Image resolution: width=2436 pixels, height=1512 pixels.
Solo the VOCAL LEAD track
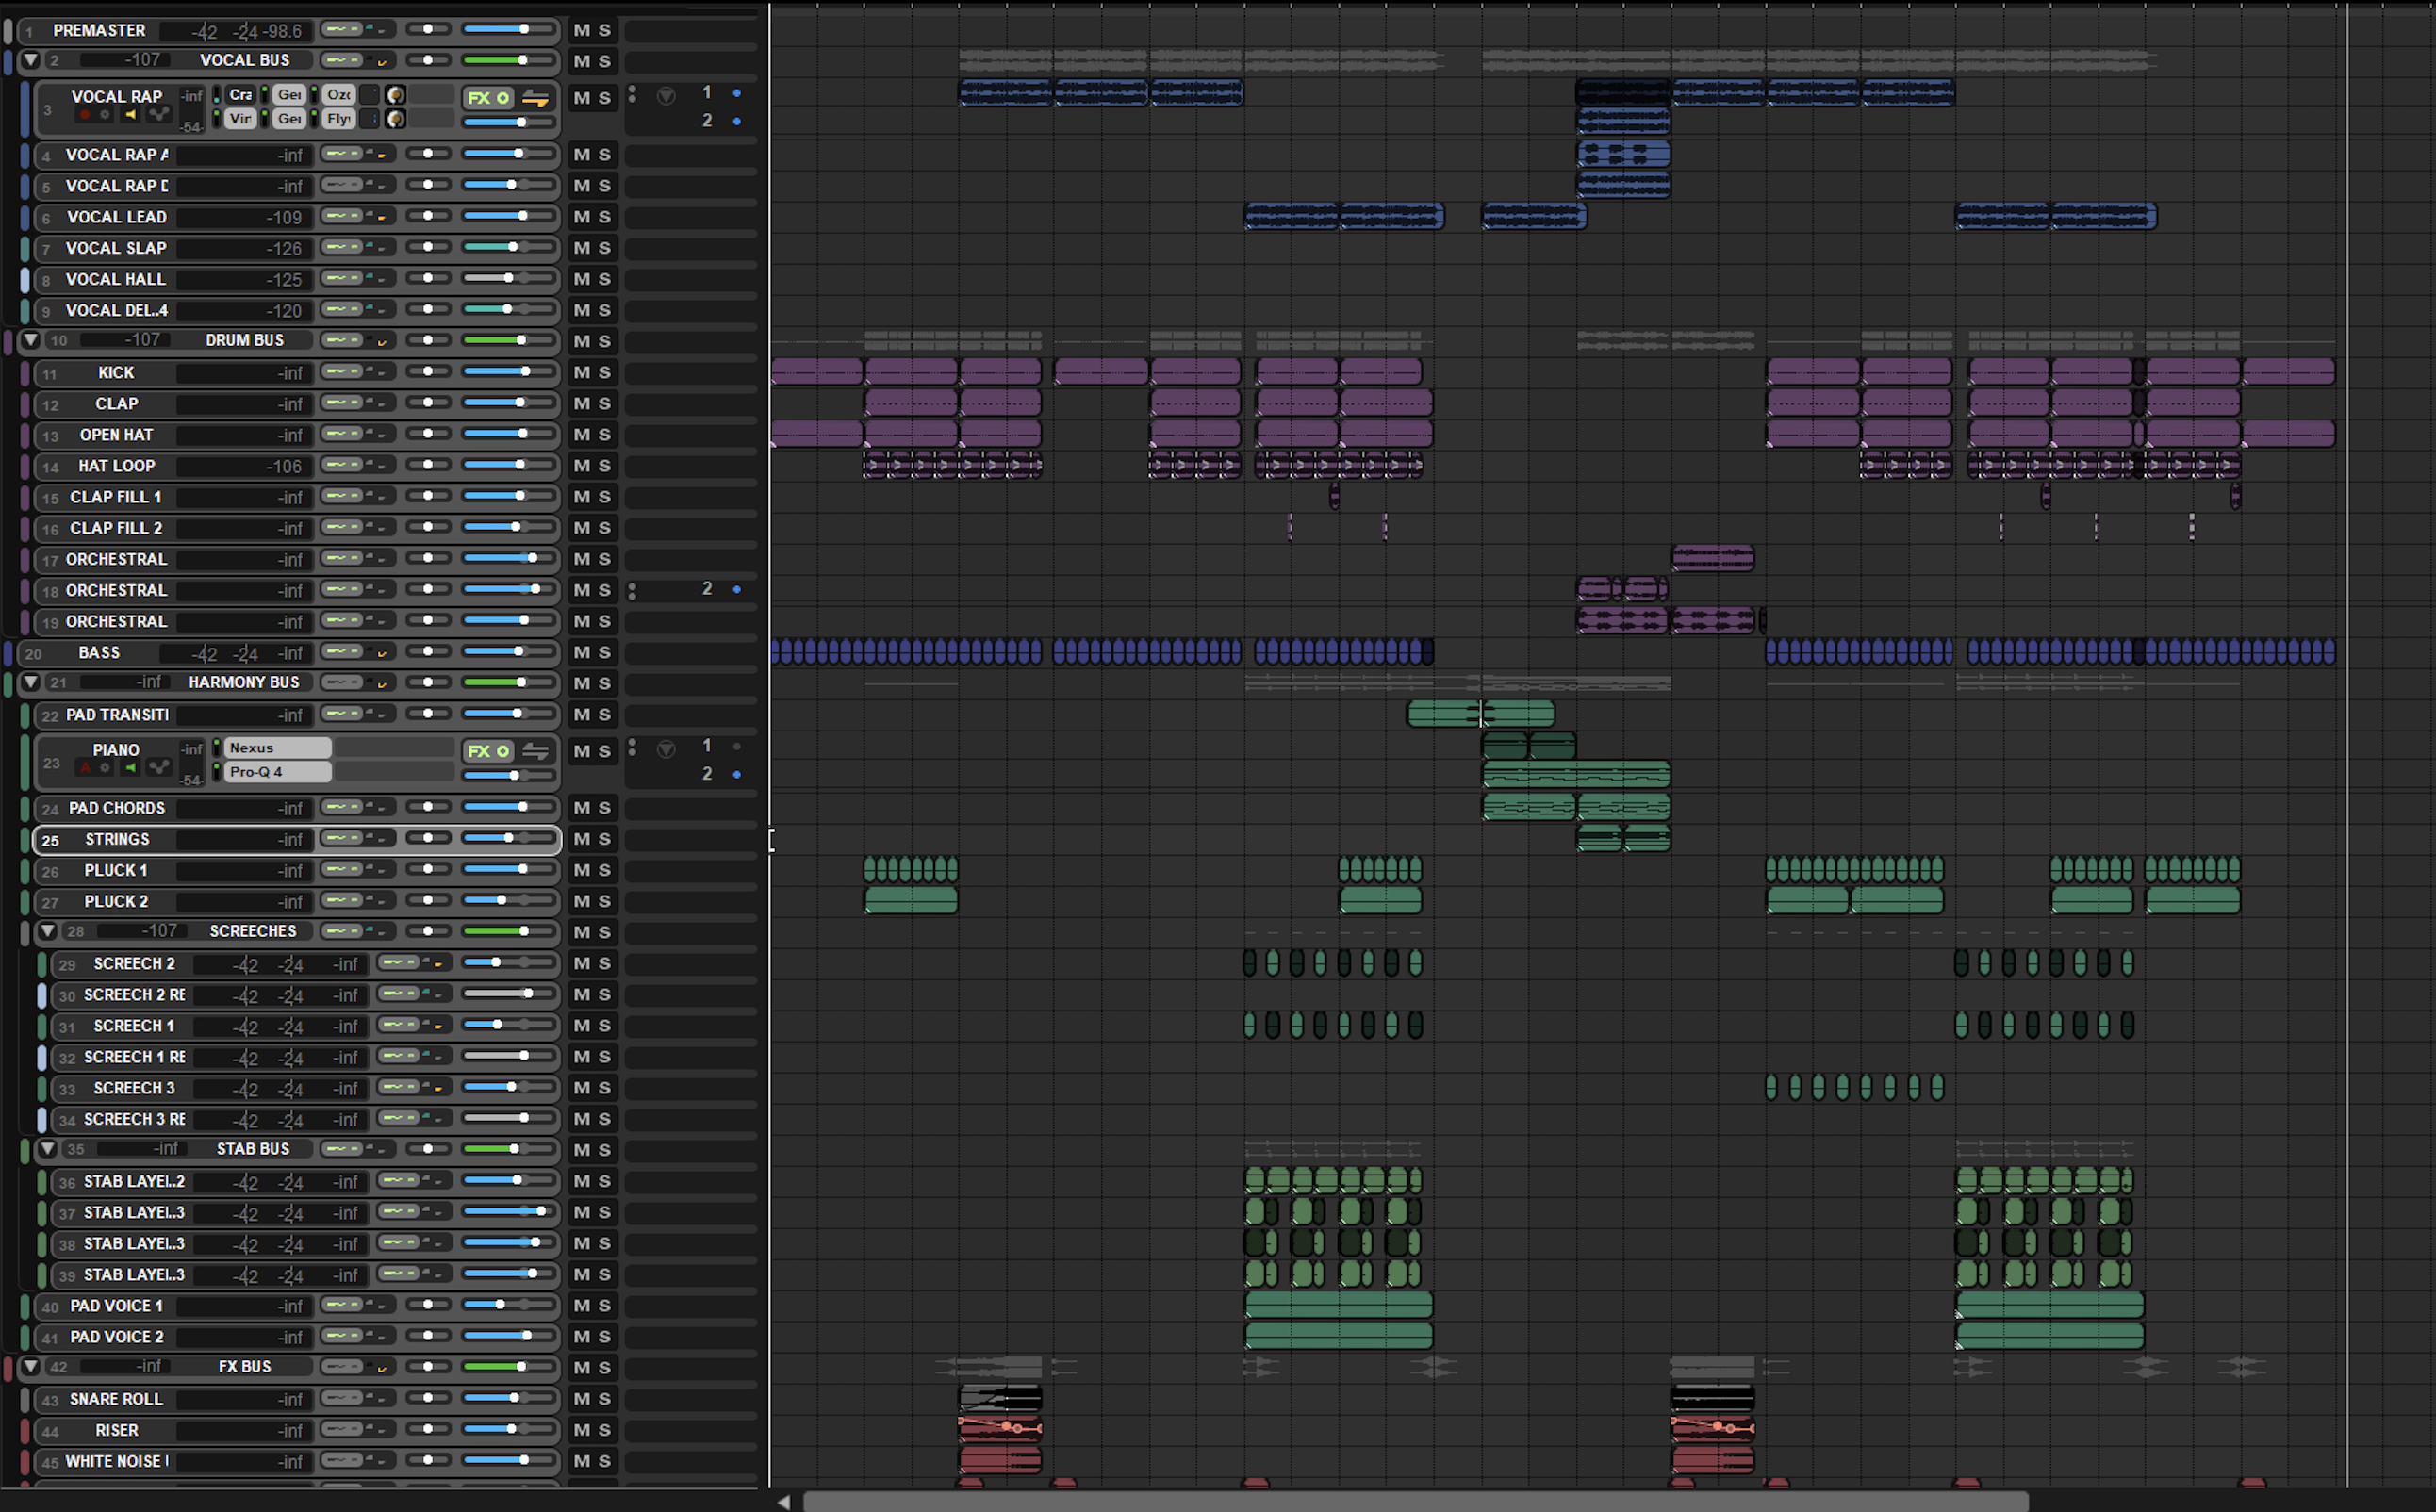coord(605,217)
